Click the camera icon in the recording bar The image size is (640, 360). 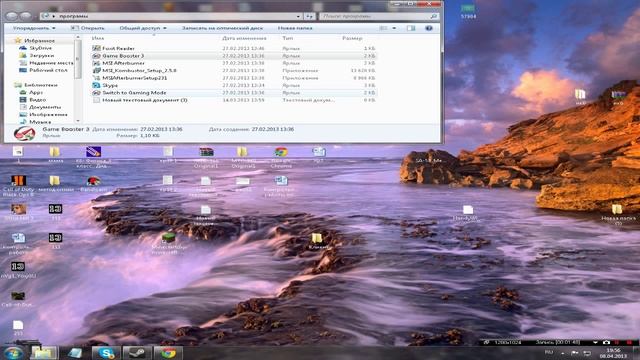pyautogui.click(x=606, y=342)
